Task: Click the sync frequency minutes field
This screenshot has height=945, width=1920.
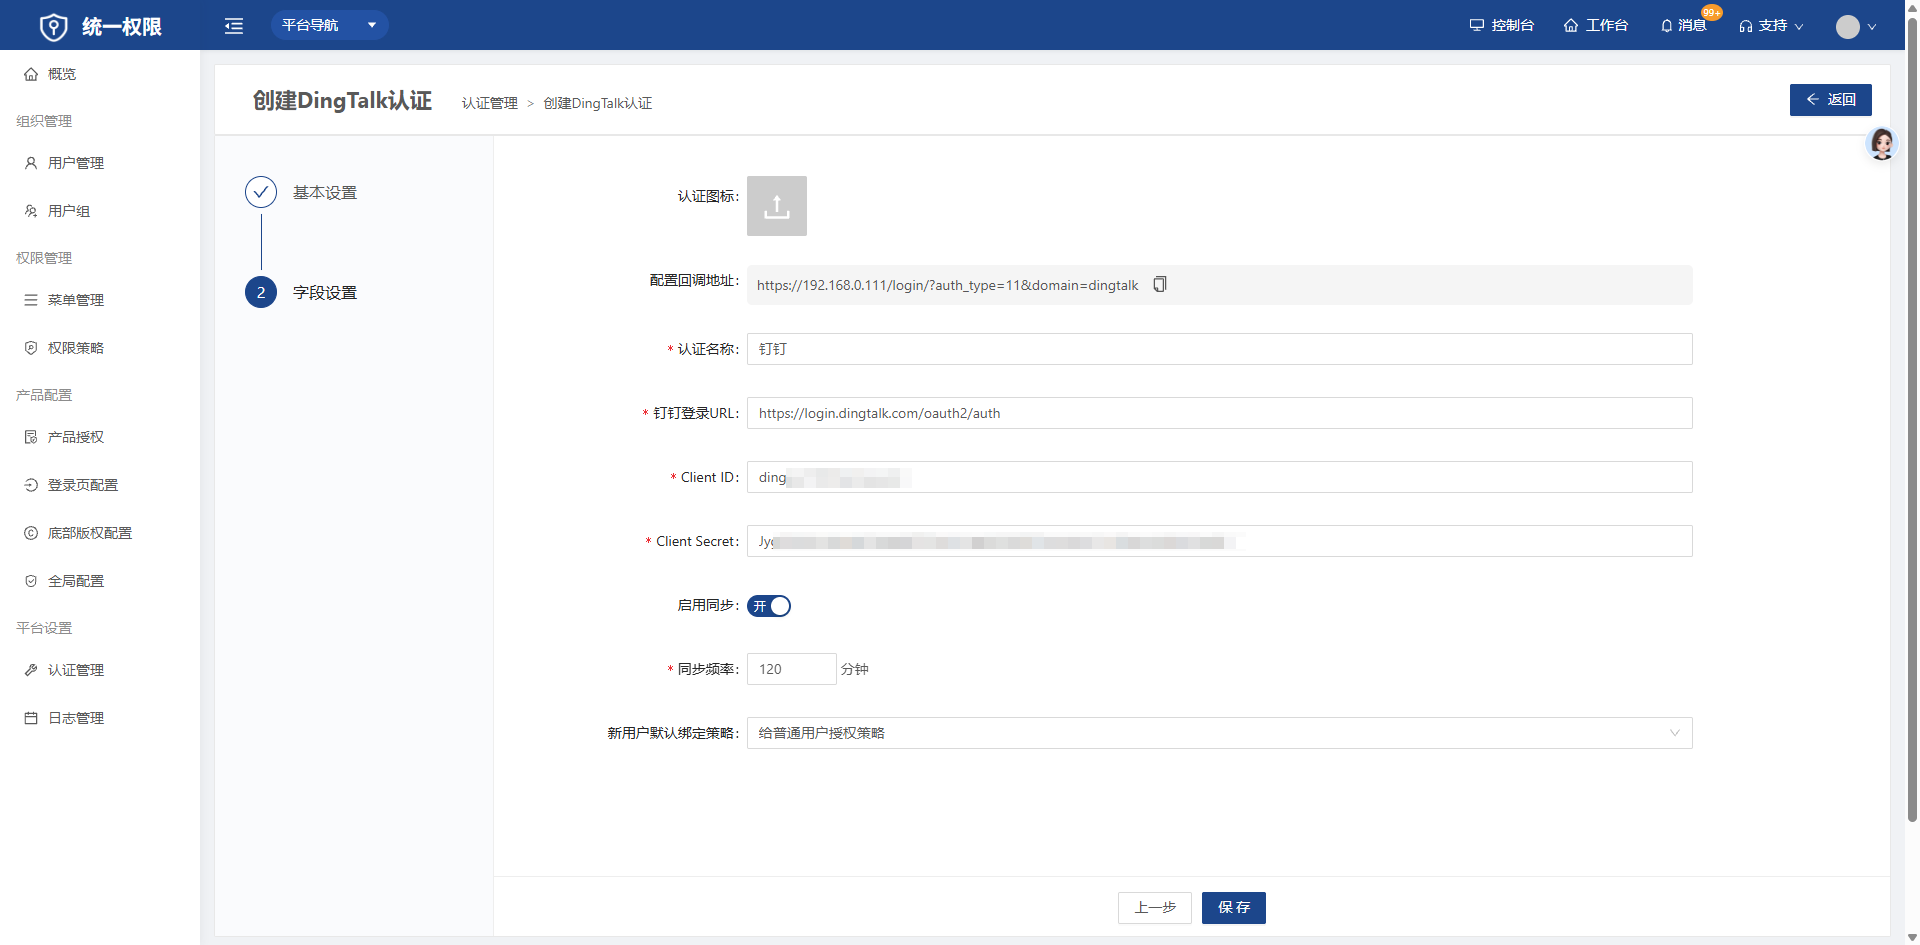Action: 791,669
